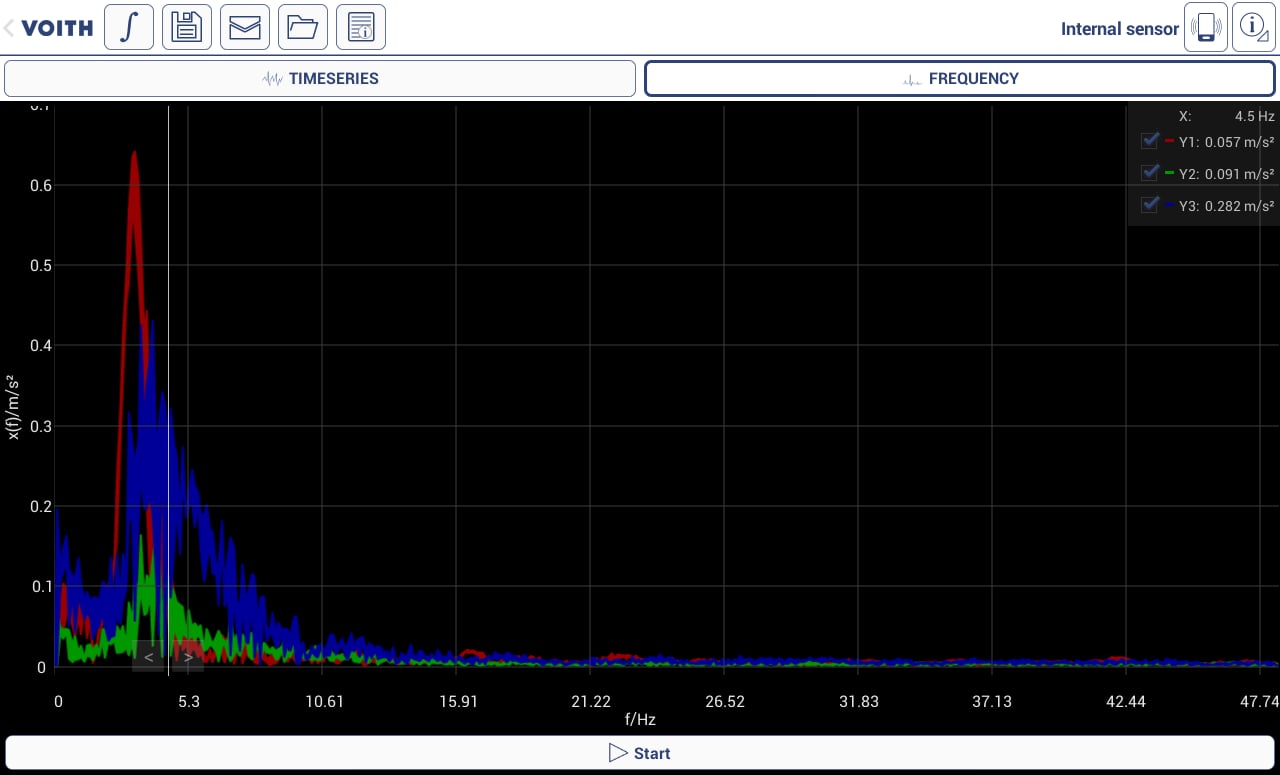
Task: Click the red peak in the spectrum
Action: click(x=134, y=156)
